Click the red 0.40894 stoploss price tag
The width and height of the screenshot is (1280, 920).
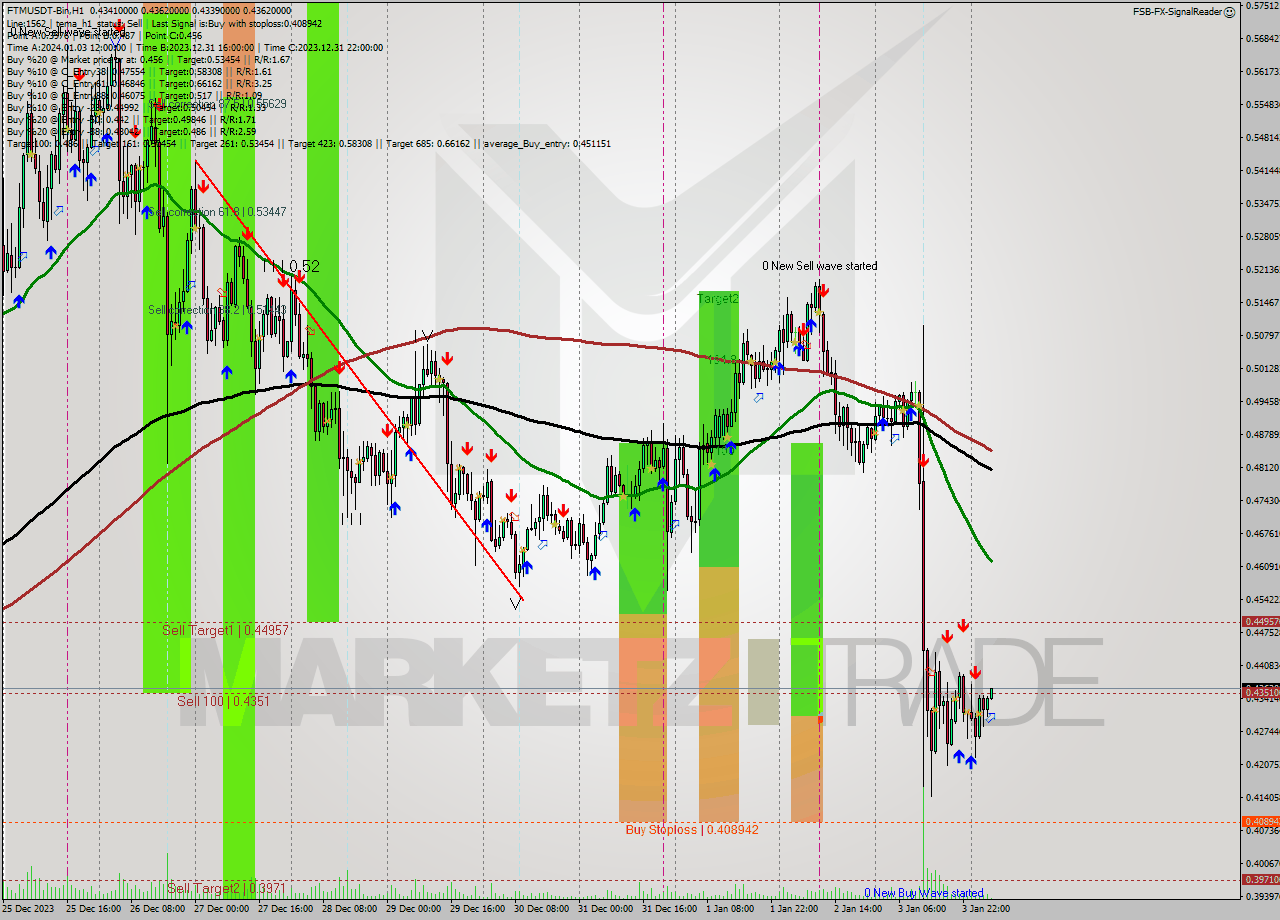click(1259, 821)
